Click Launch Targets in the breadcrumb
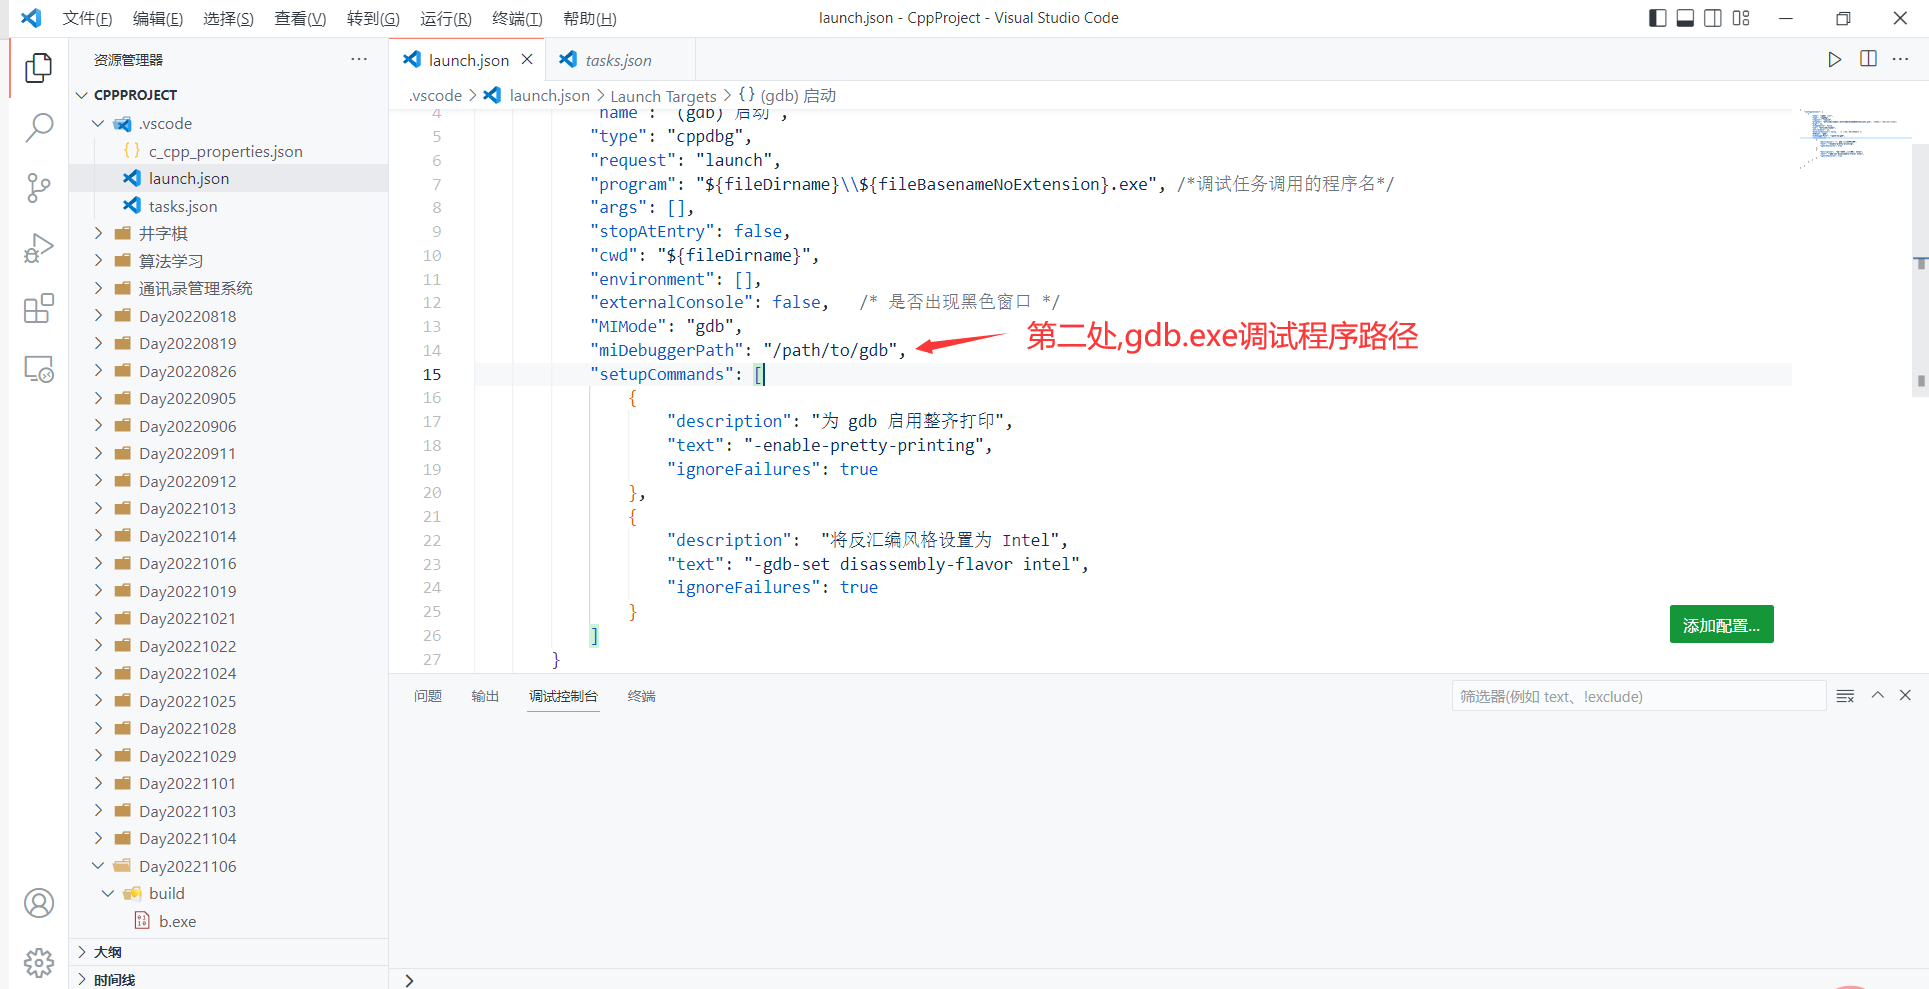The image size is (1929, 989). coord(663,96)
